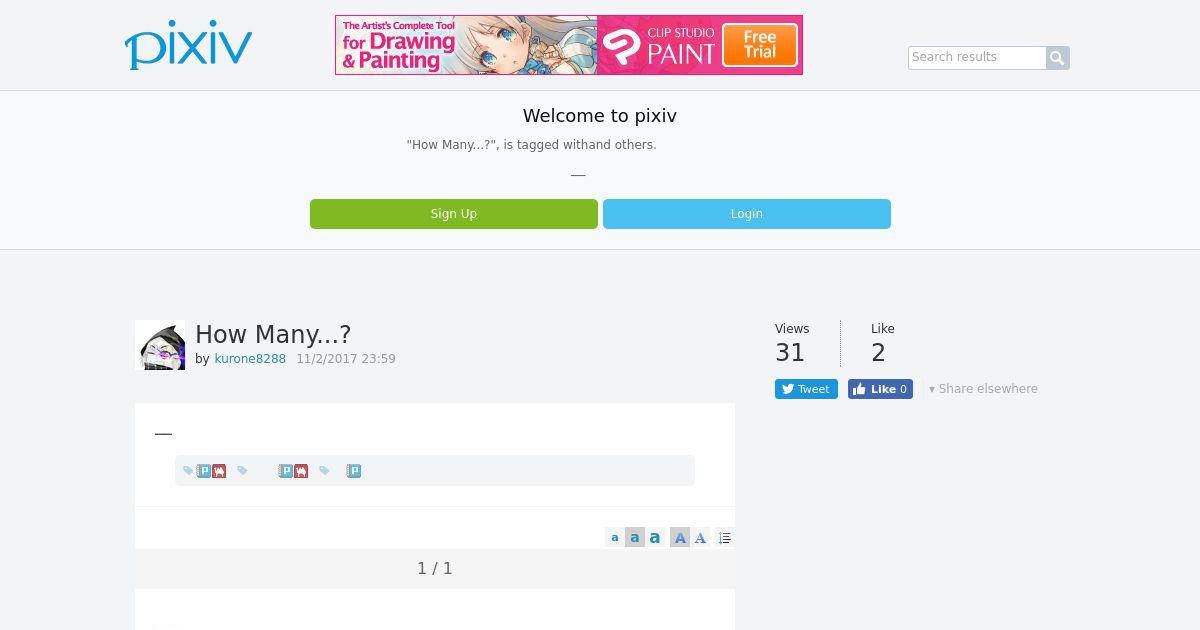Select small font size option

(x=615, y=538)
